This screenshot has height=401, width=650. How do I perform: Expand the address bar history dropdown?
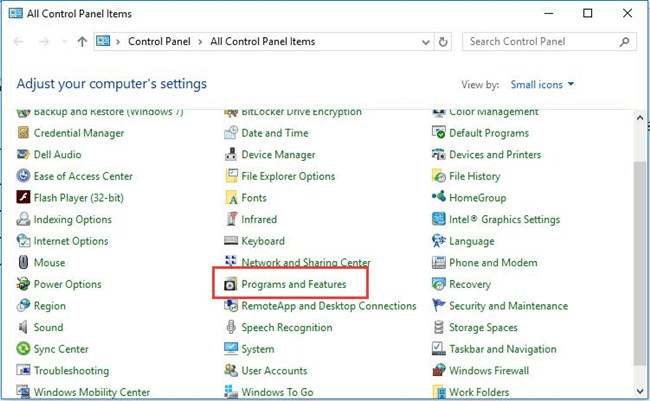coord(426,42)
